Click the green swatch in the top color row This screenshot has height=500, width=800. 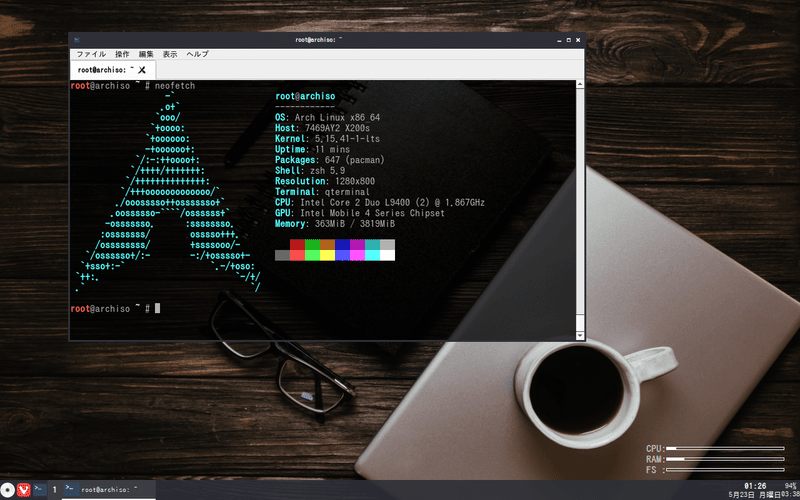tap(312, 244)
